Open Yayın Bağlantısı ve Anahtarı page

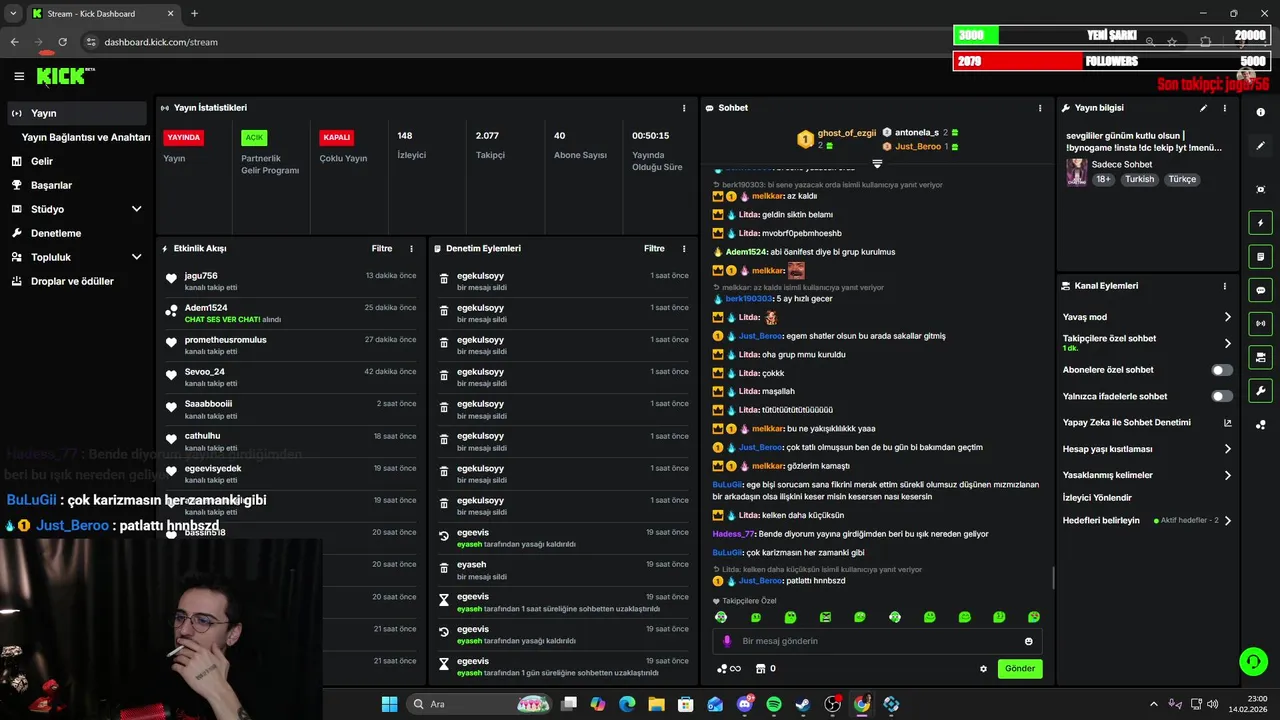86,137
